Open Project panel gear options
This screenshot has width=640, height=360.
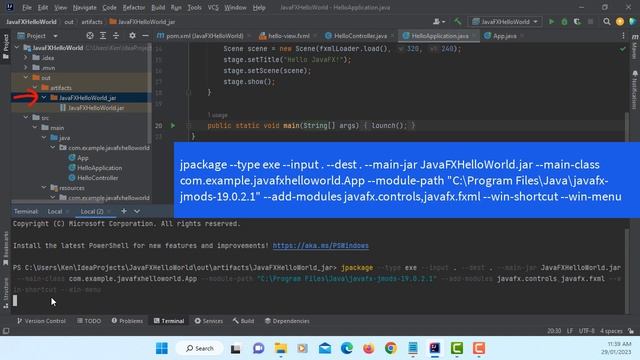132,36
